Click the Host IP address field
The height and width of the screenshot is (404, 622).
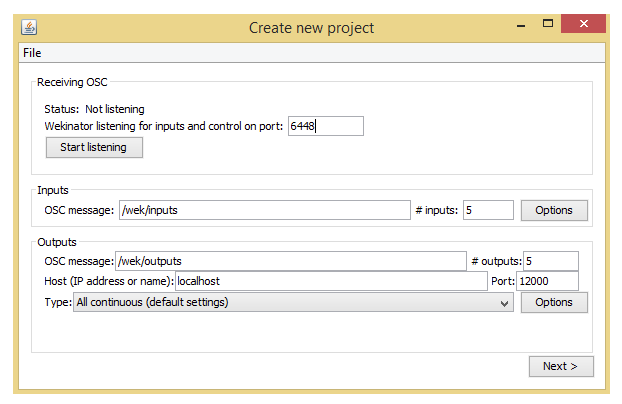tap(330, 282)
